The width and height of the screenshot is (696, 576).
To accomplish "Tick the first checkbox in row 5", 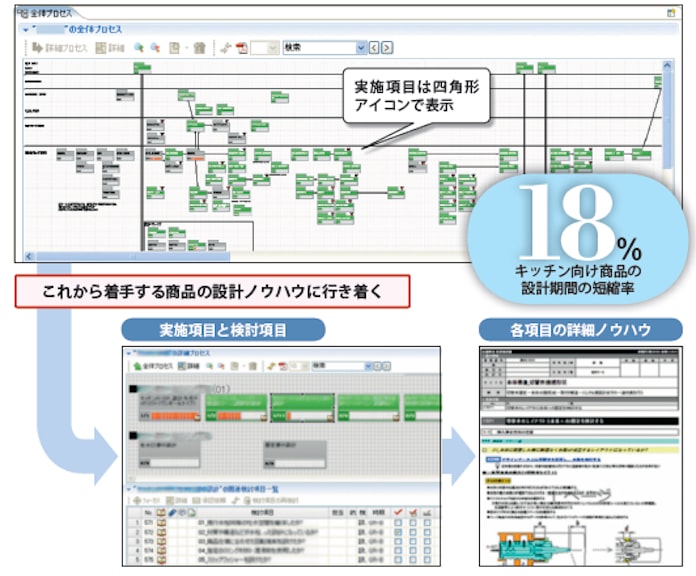I will click(x=398, y=560).
